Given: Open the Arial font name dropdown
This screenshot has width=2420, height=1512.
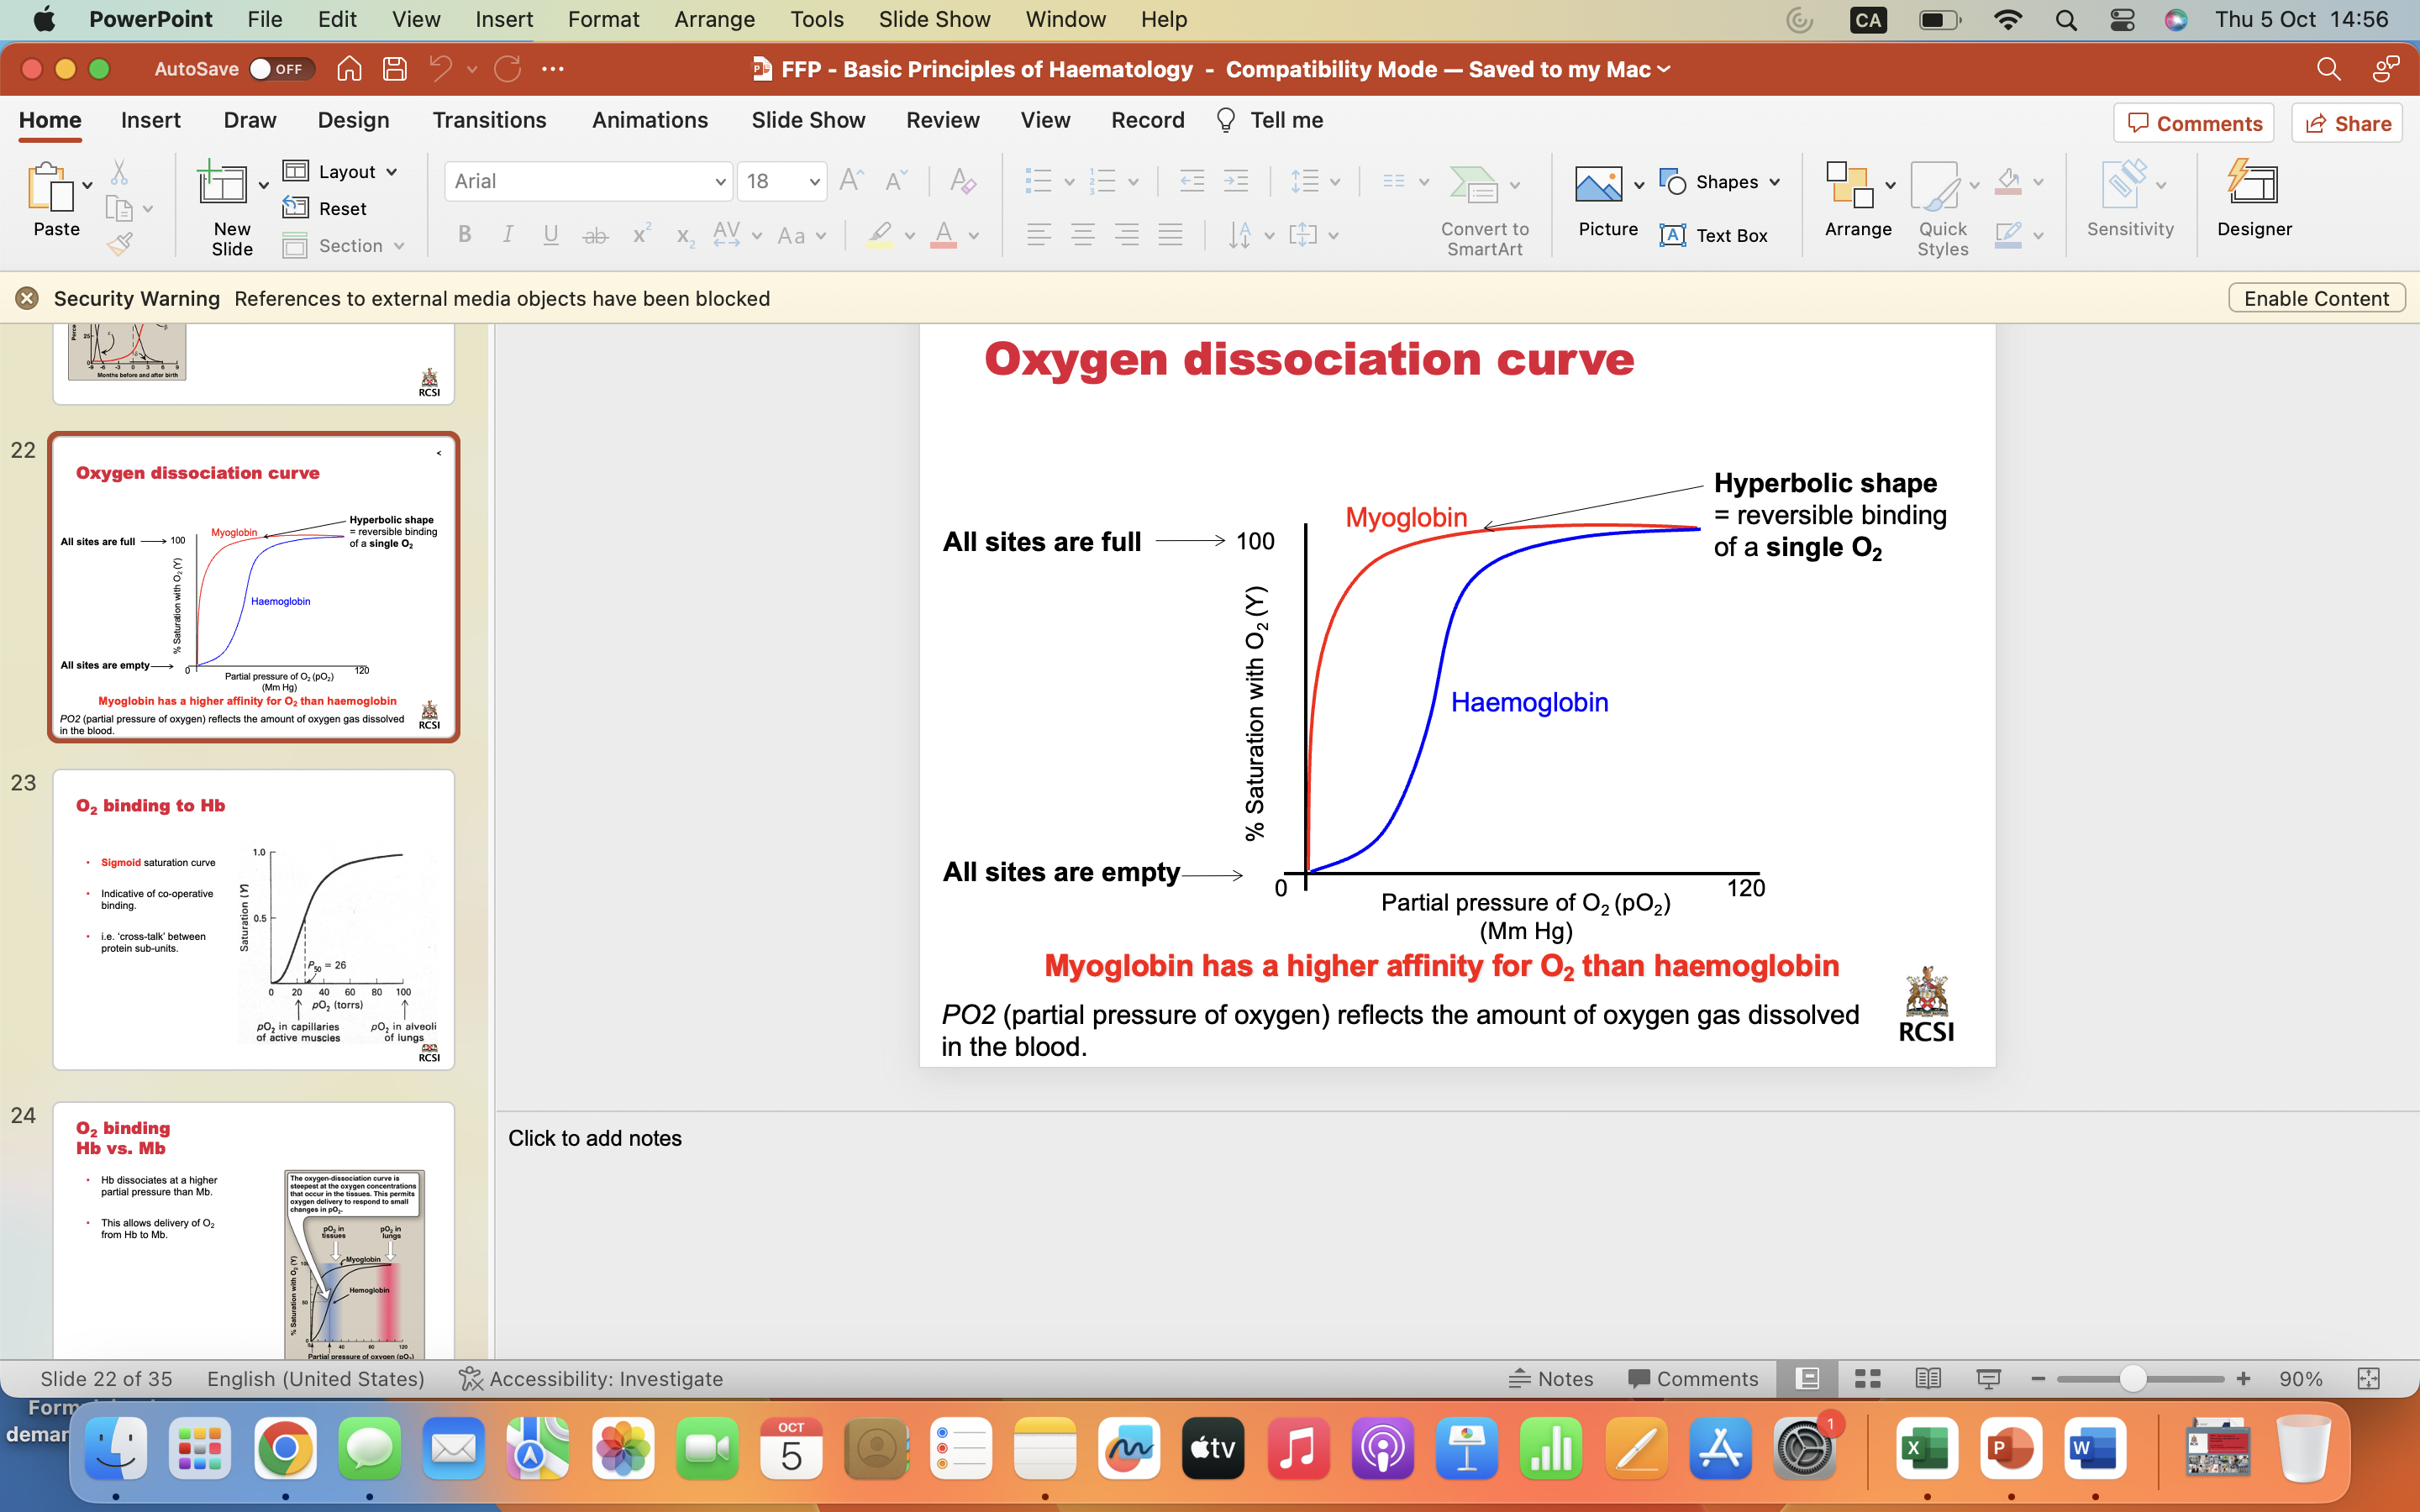Looking at the screenshot, I should (x=719, y=182).
